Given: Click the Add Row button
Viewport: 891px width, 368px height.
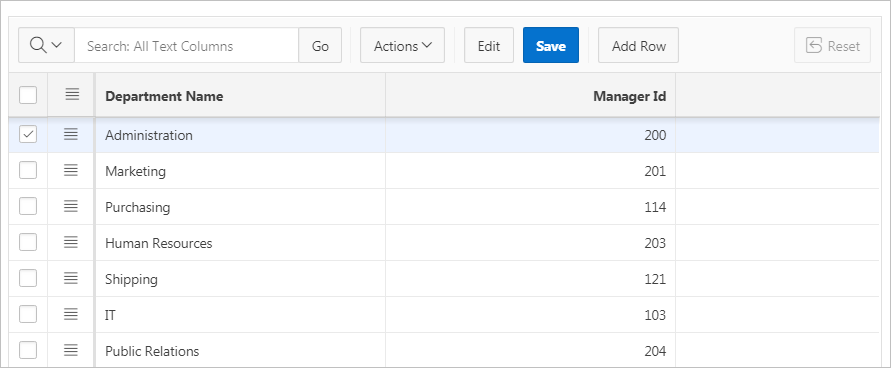Looking at the screenshot, I should tap(638, 45).
